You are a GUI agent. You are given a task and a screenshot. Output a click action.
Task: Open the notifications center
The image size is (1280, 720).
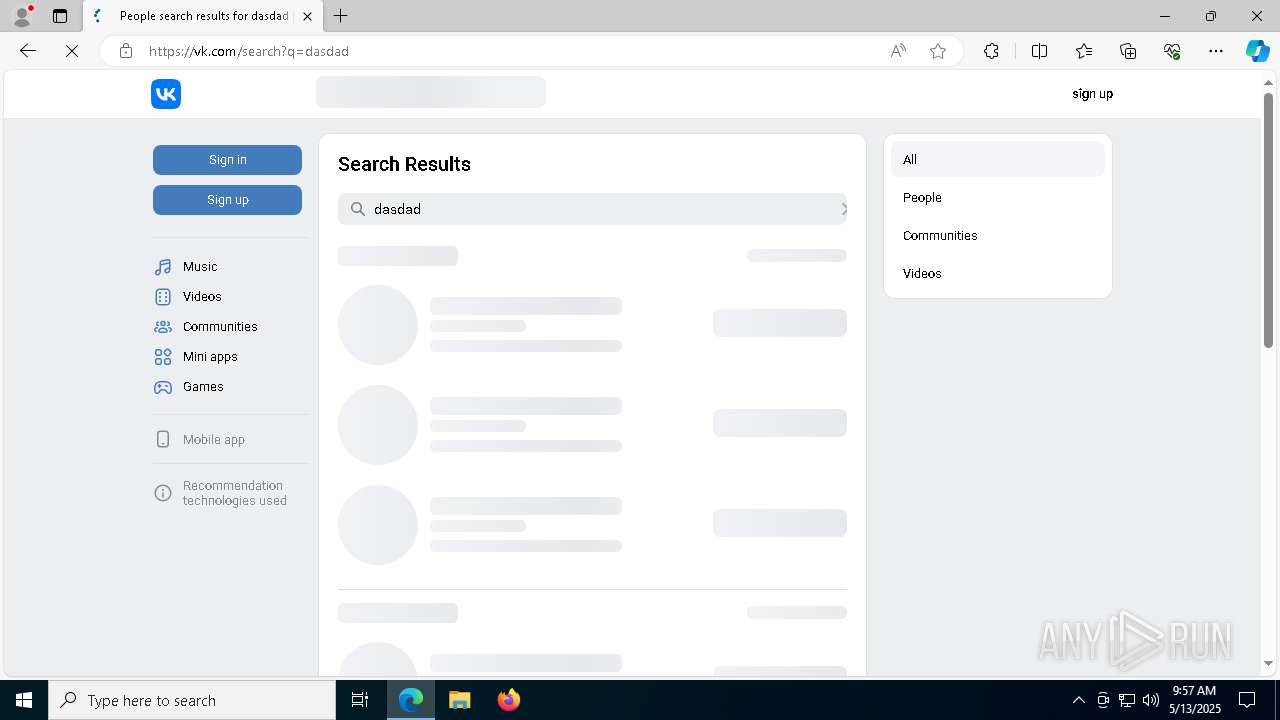(x=1247, y=700)
